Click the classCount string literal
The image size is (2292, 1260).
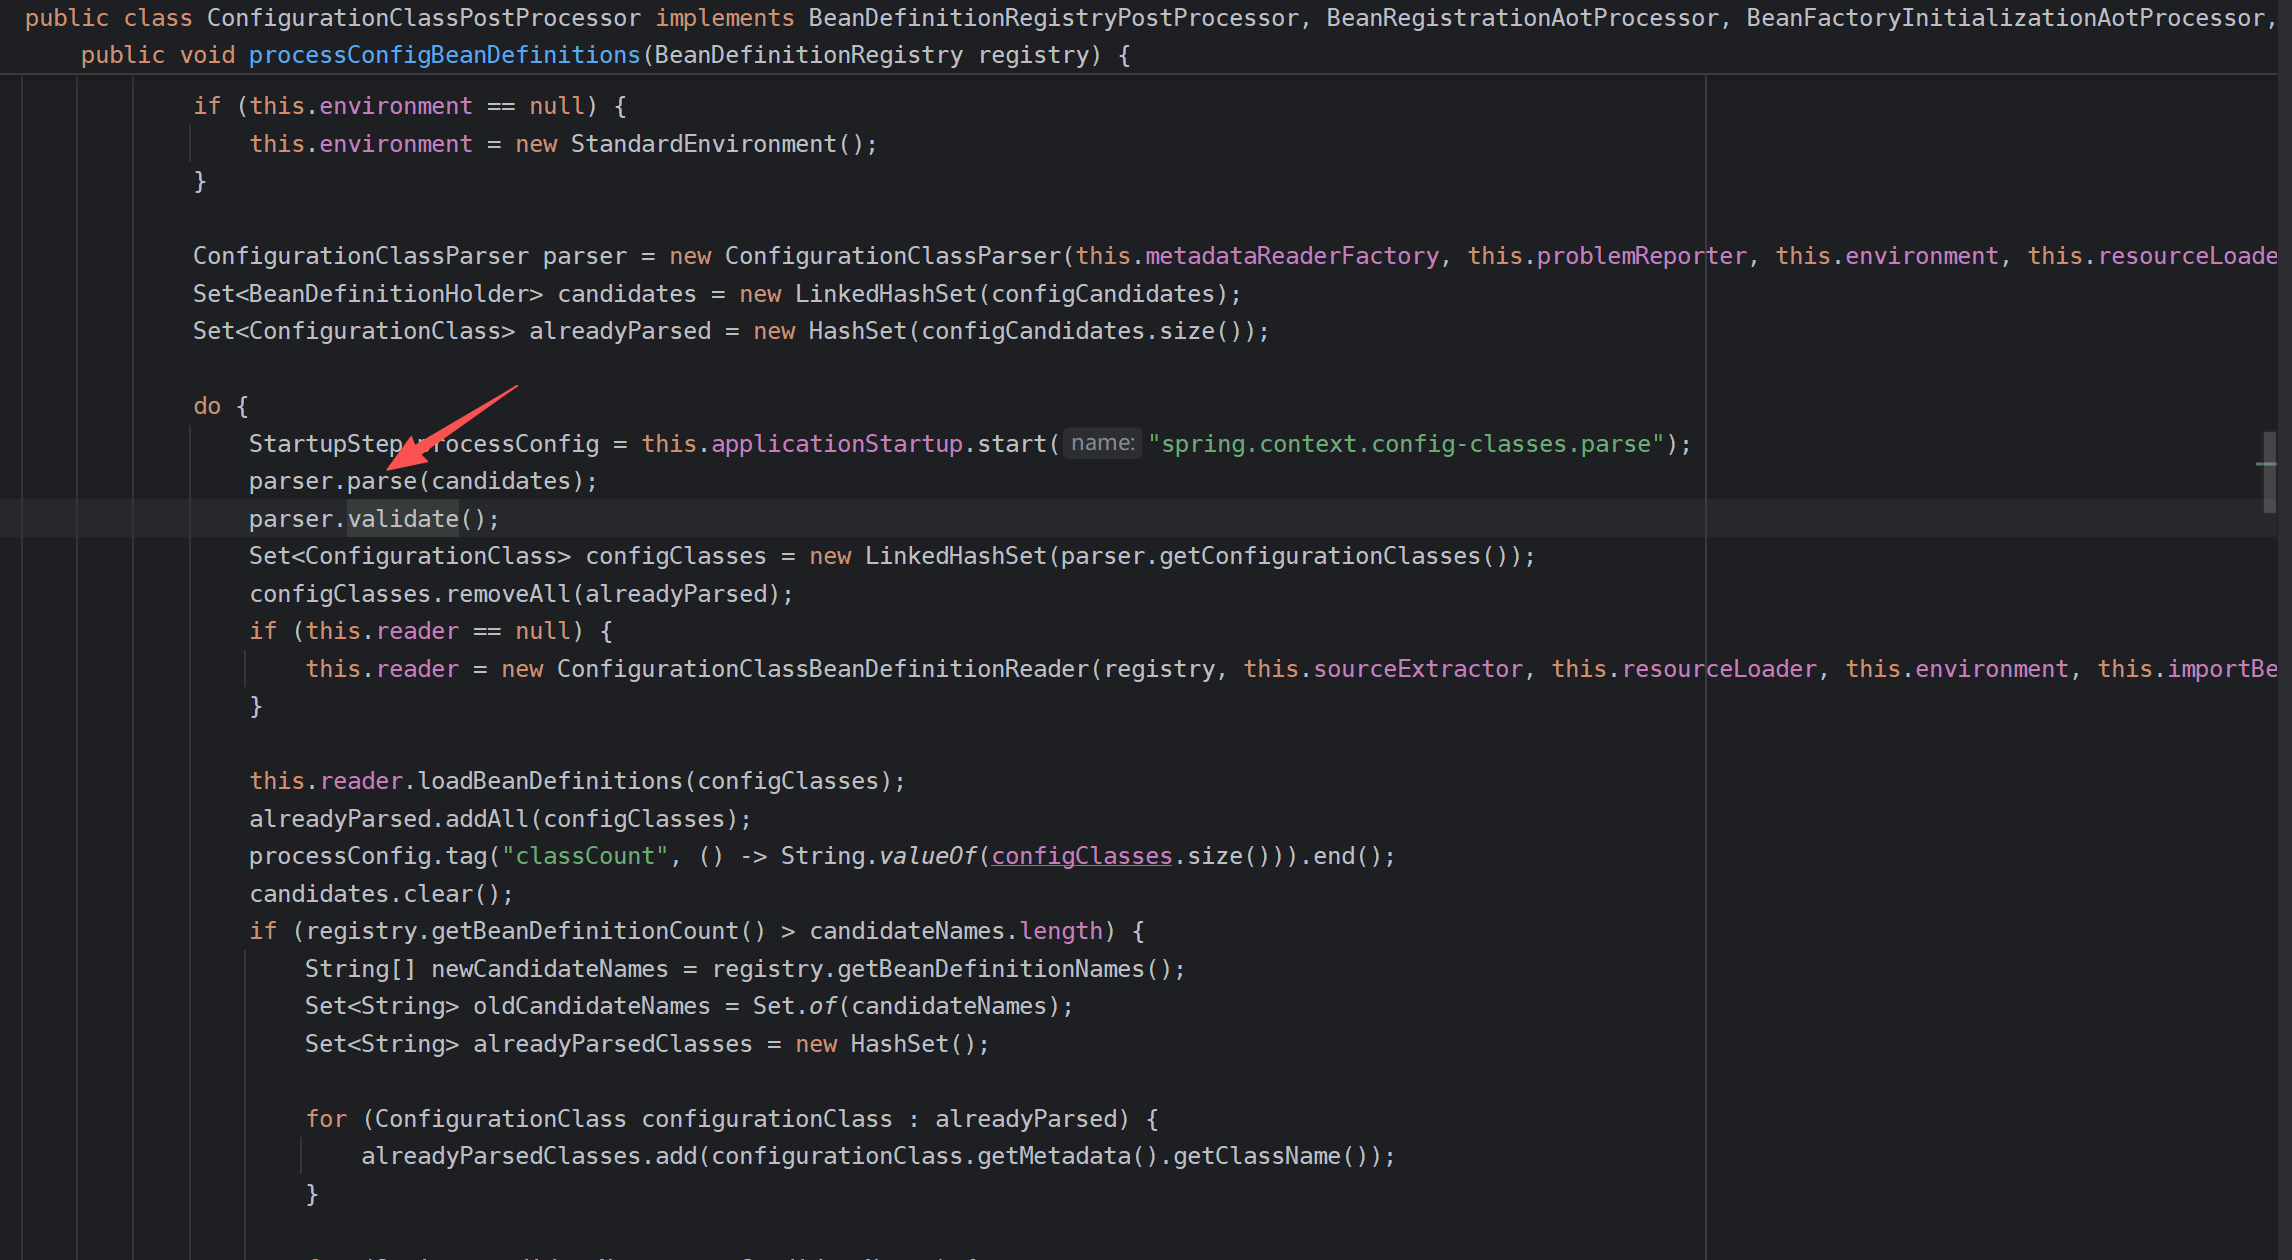point(584,856)
